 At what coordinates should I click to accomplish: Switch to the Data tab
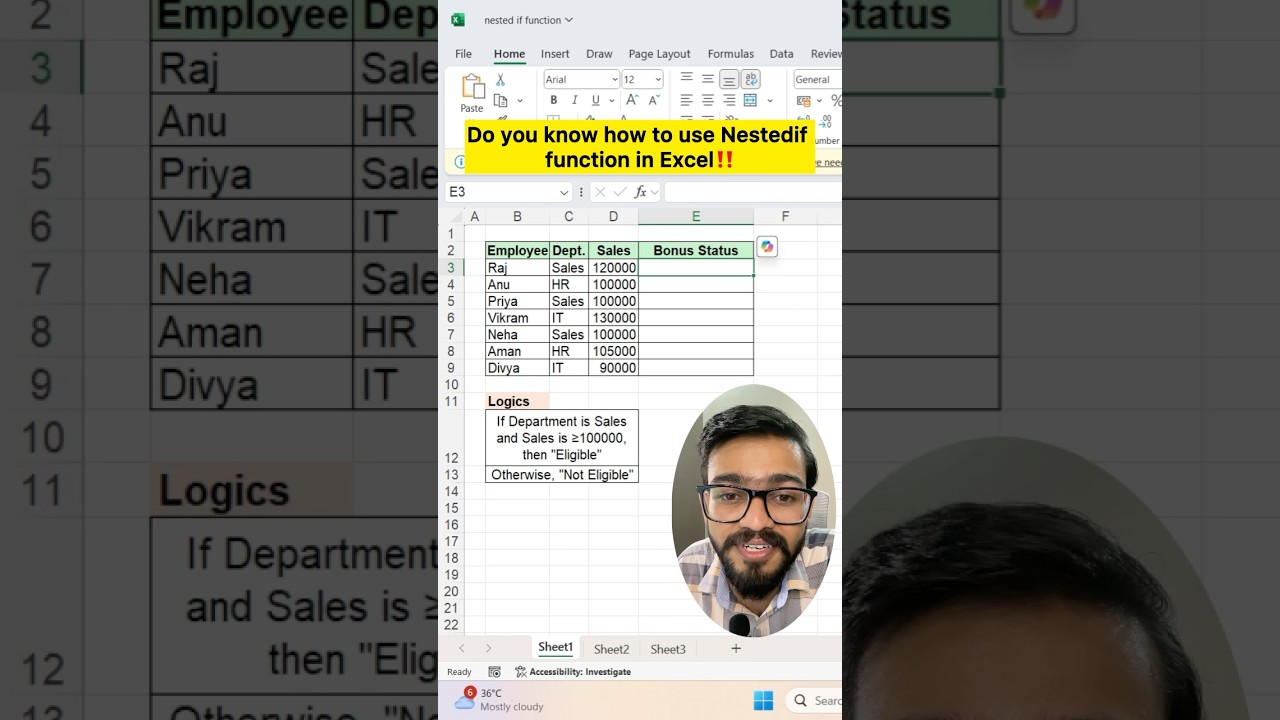[x=781, y=54]
